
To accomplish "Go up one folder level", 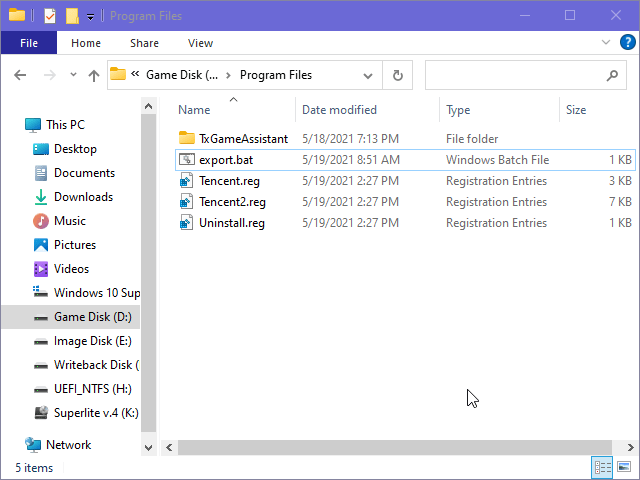I will click(x=94, y=75).
